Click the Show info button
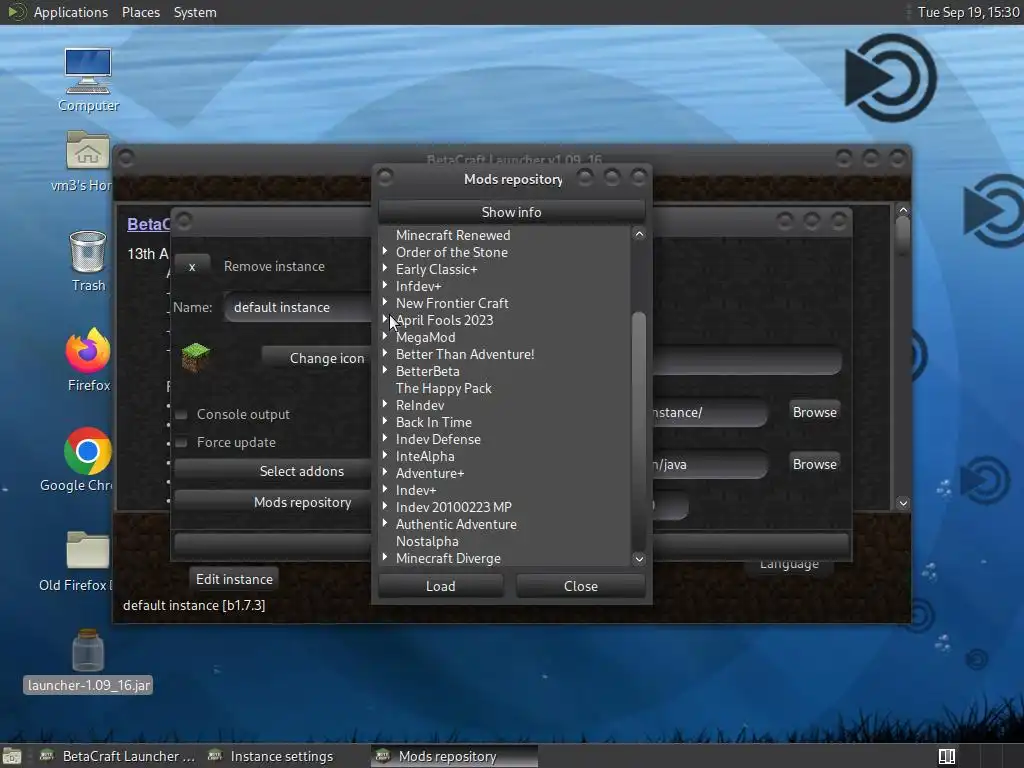 [x=511, y=212]
